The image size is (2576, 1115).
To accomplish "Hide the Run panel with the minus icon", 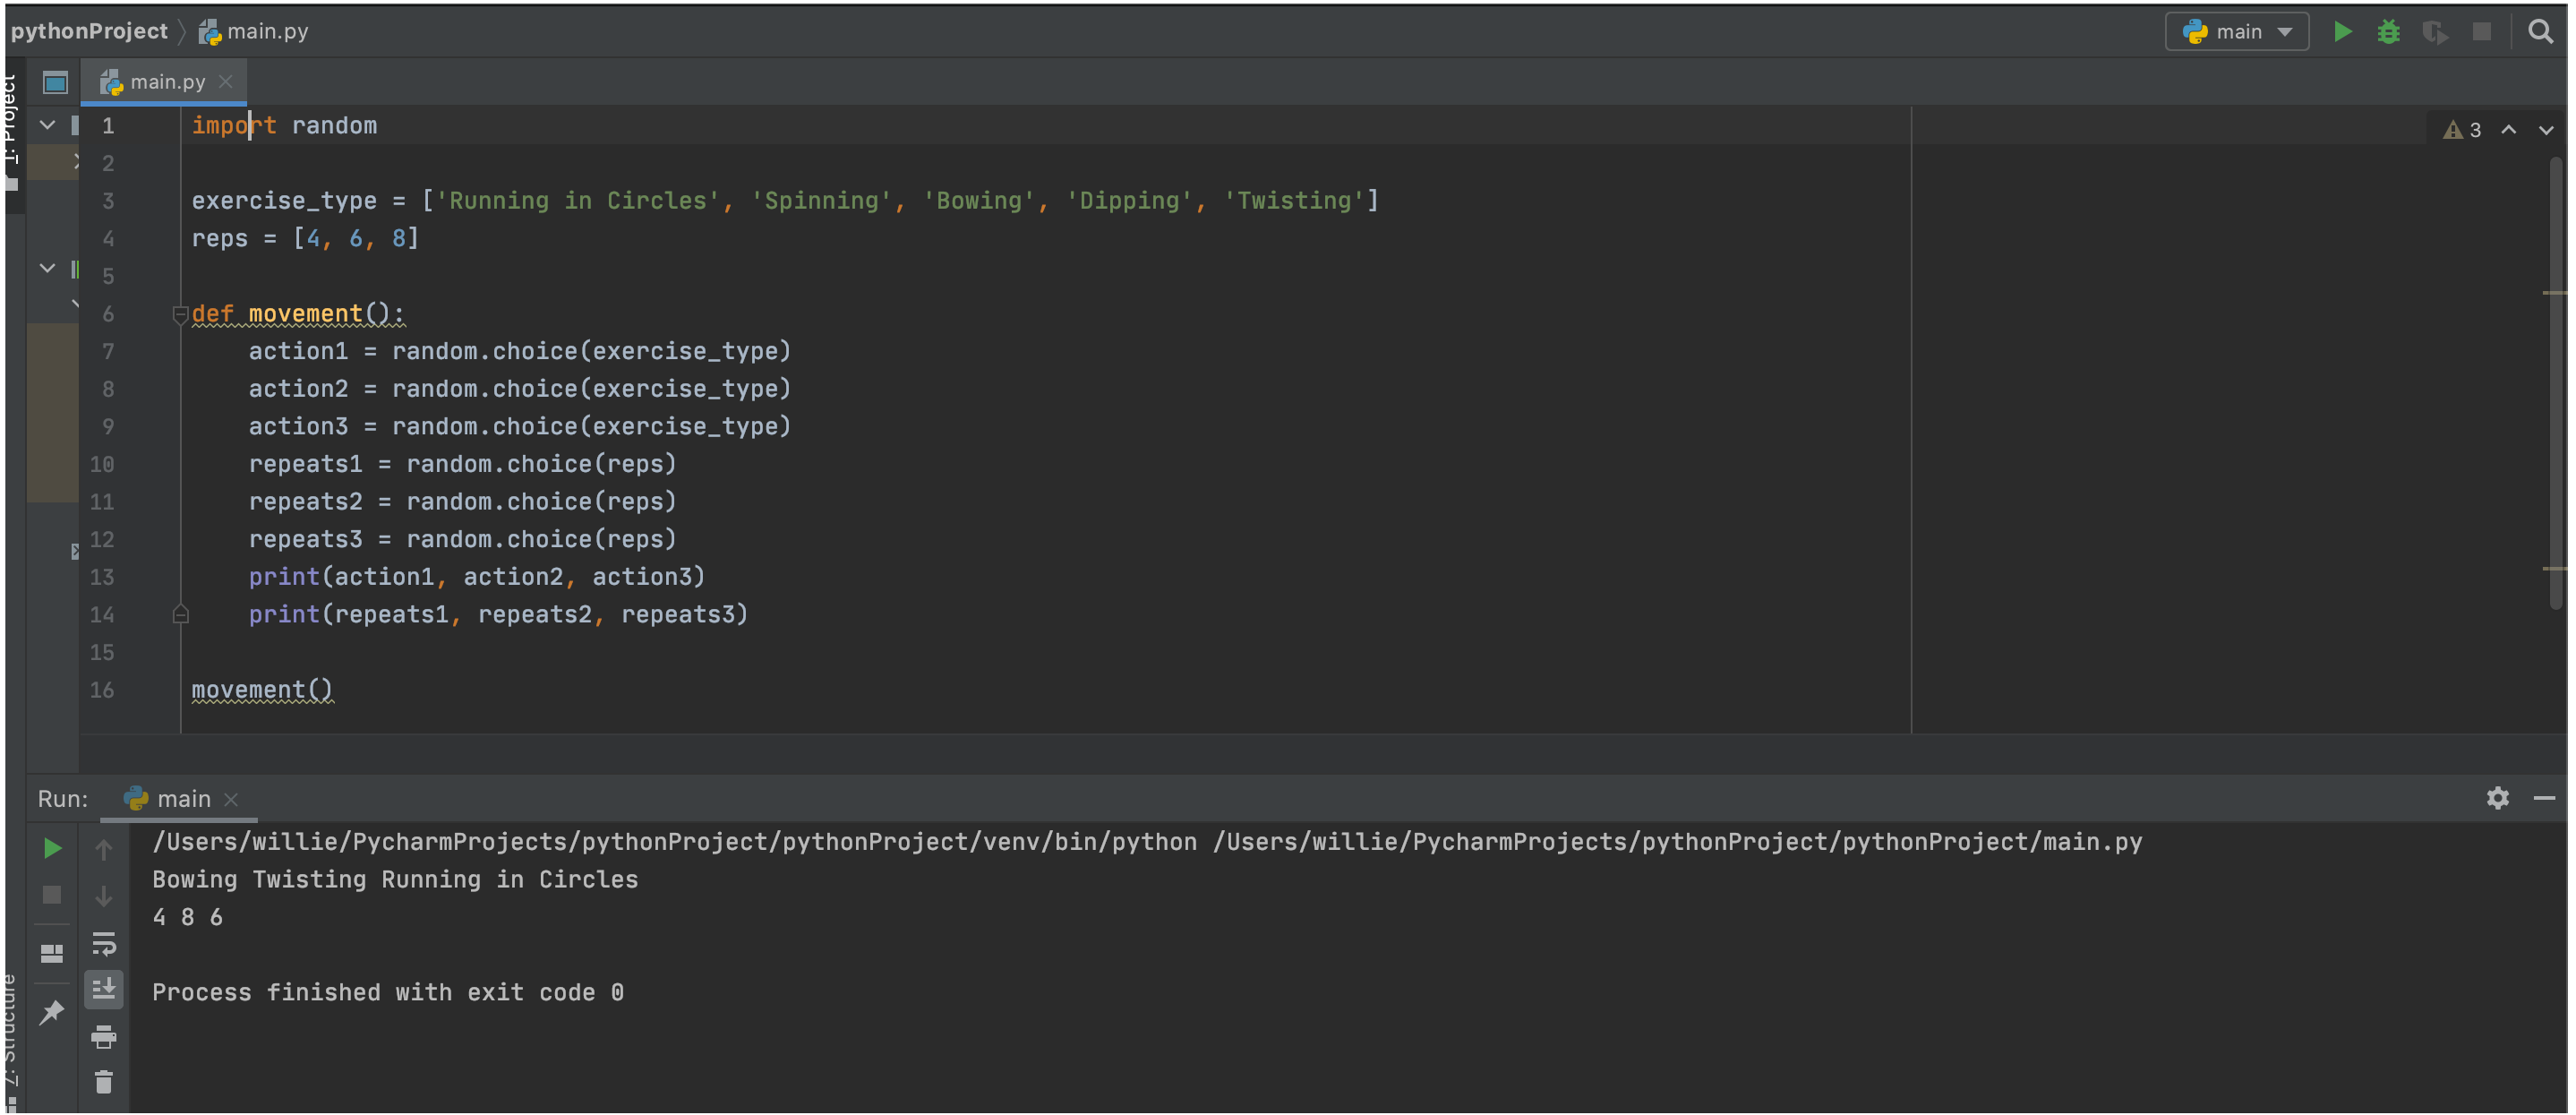I will tap(2544, 798).
